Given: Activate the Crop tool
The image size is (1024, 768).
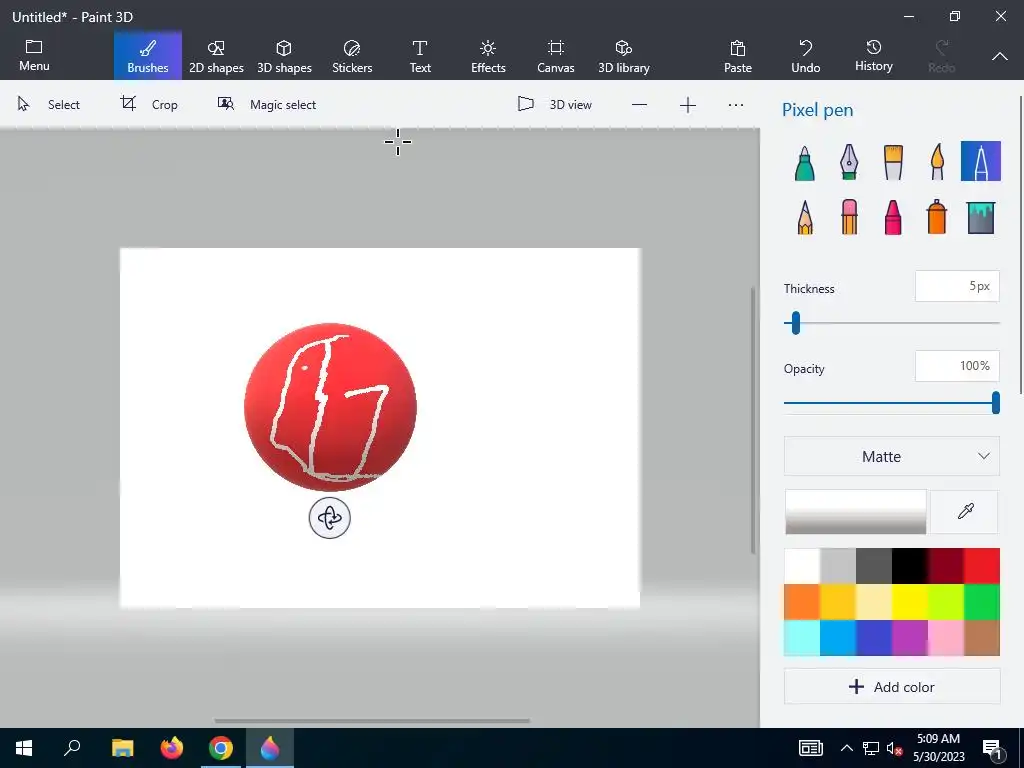Looking at the screenshot, I should (149, 104).
